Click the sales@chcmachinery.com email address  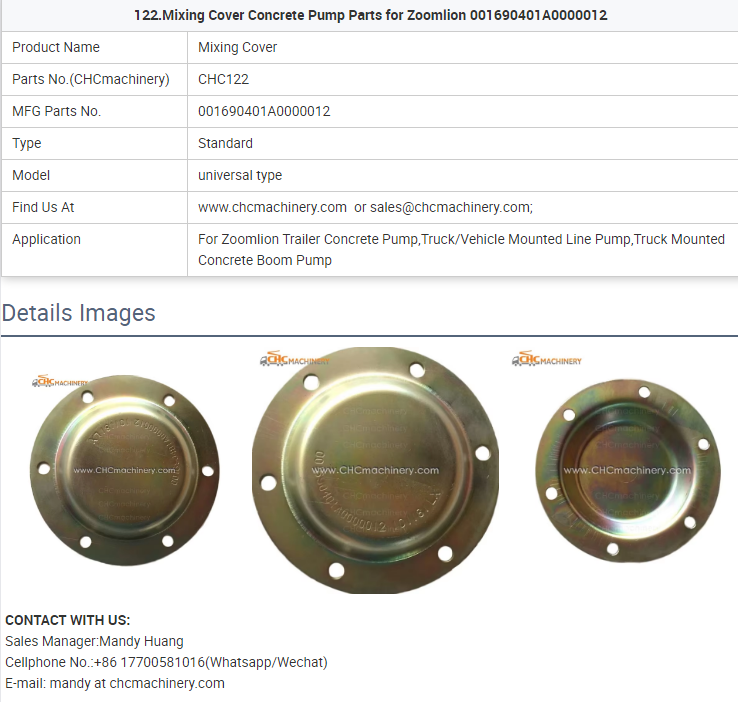[x=450, y=207]
